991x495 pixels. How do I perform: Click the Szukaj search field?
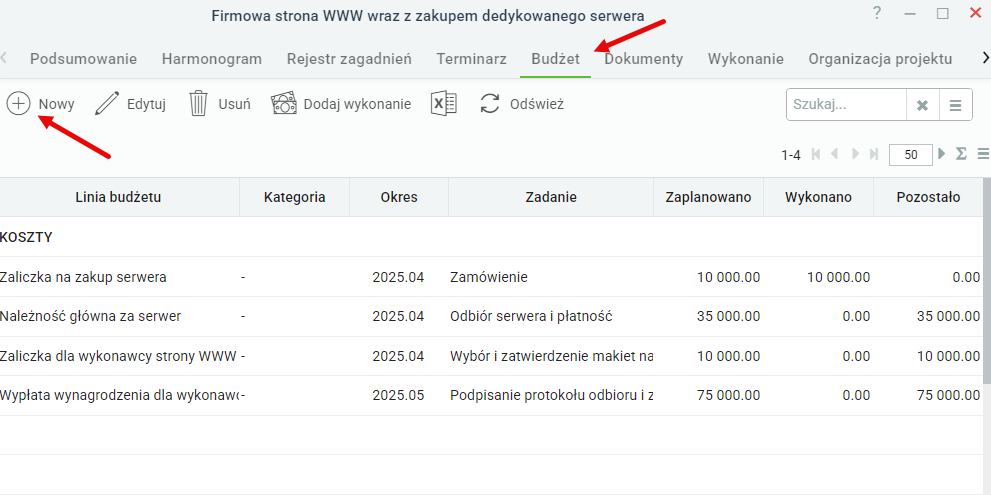[846, 105]
